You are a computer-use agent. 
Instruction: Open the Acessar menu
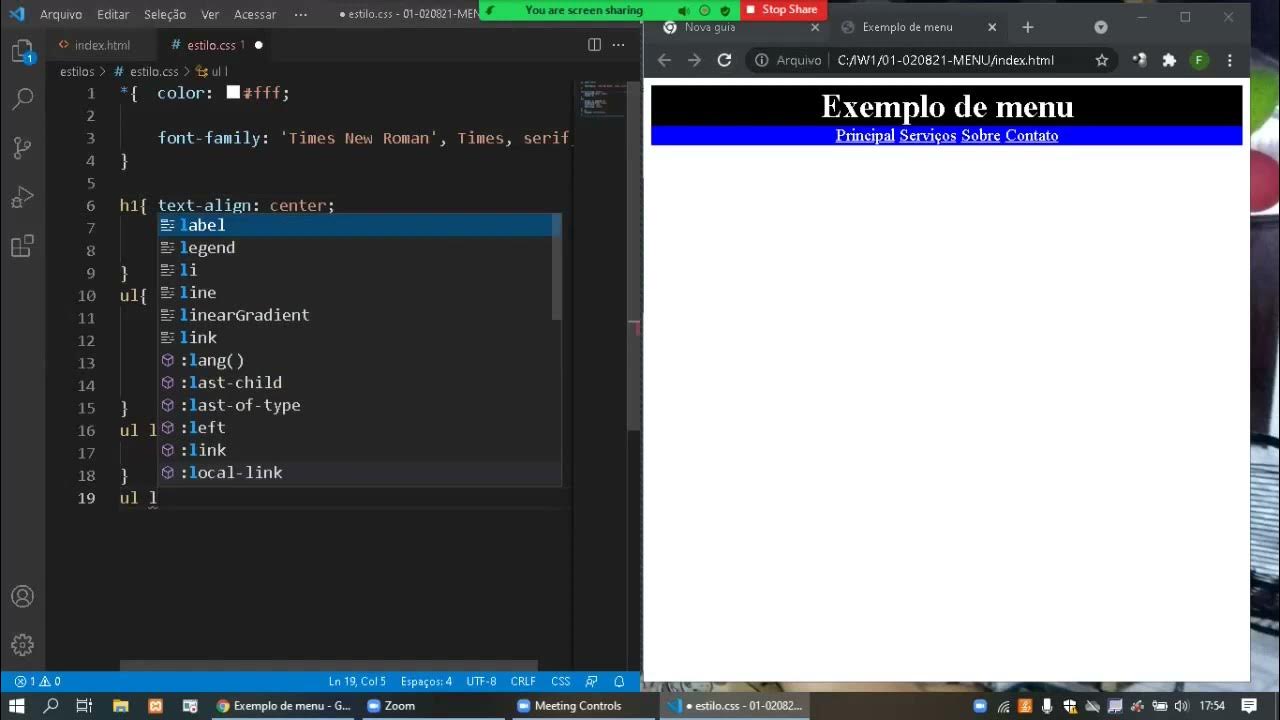pyautogui.click(x=255, y=14)
